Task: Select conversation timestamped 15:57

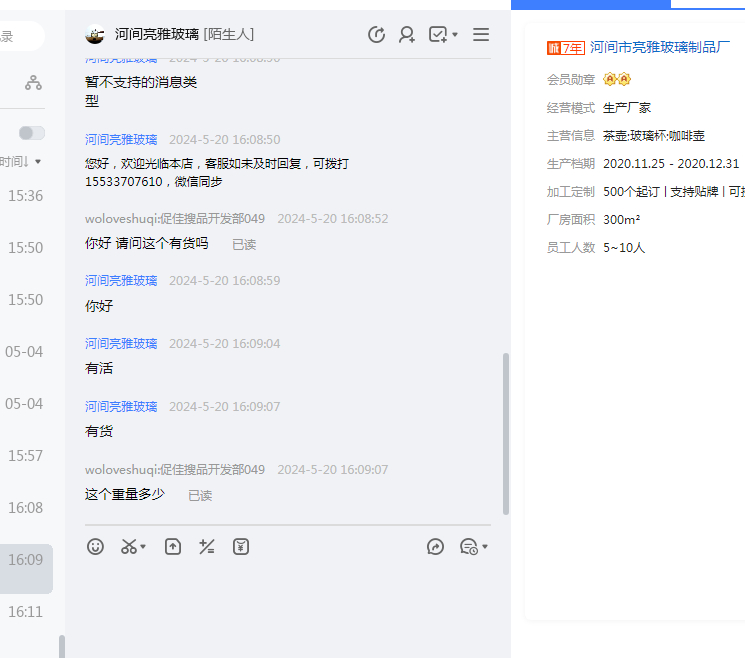Action: (26, 456)
